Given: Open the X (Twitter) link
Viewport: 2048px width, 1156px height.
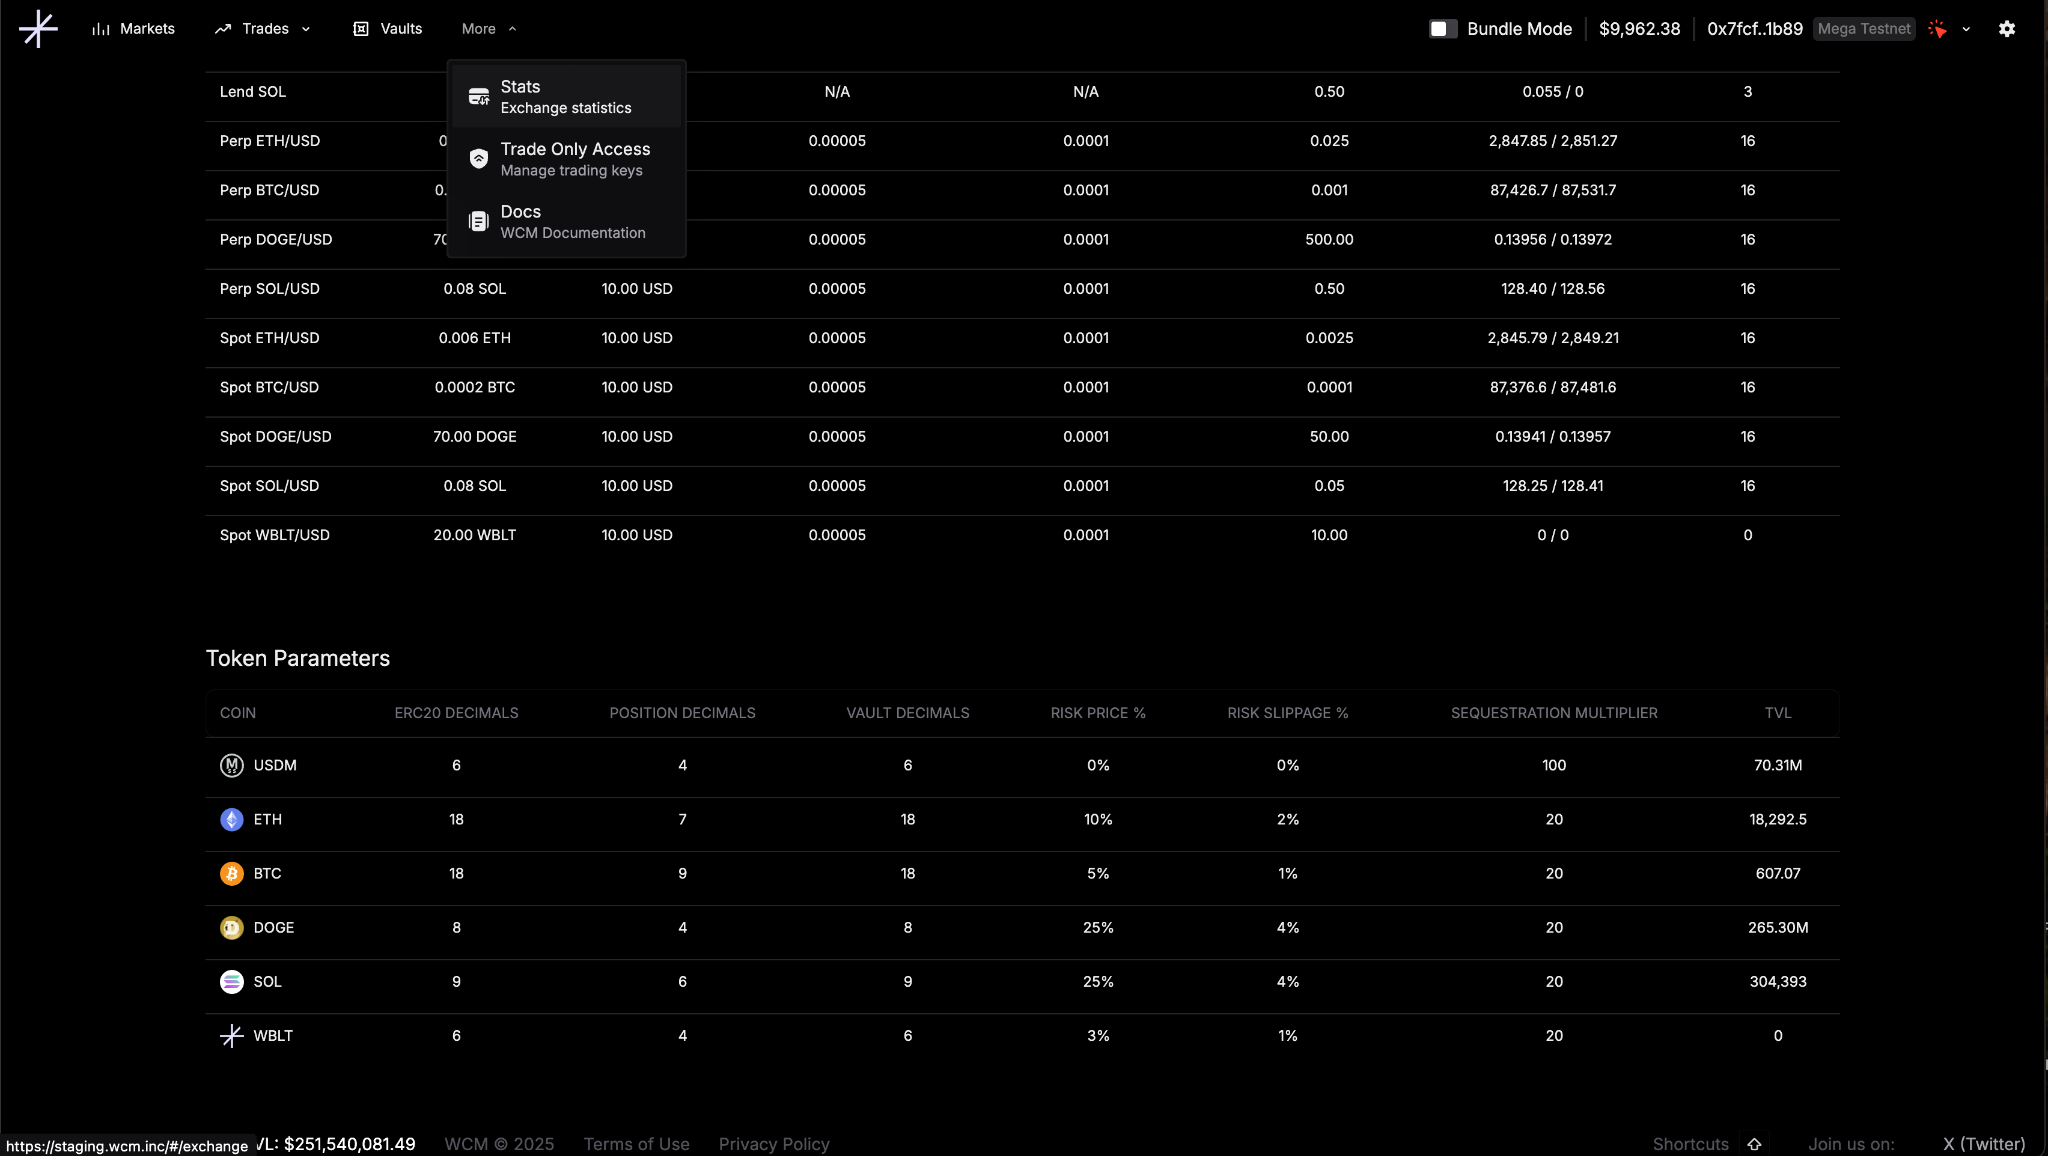Looking at the screenshot, I should (1983, 1144).
